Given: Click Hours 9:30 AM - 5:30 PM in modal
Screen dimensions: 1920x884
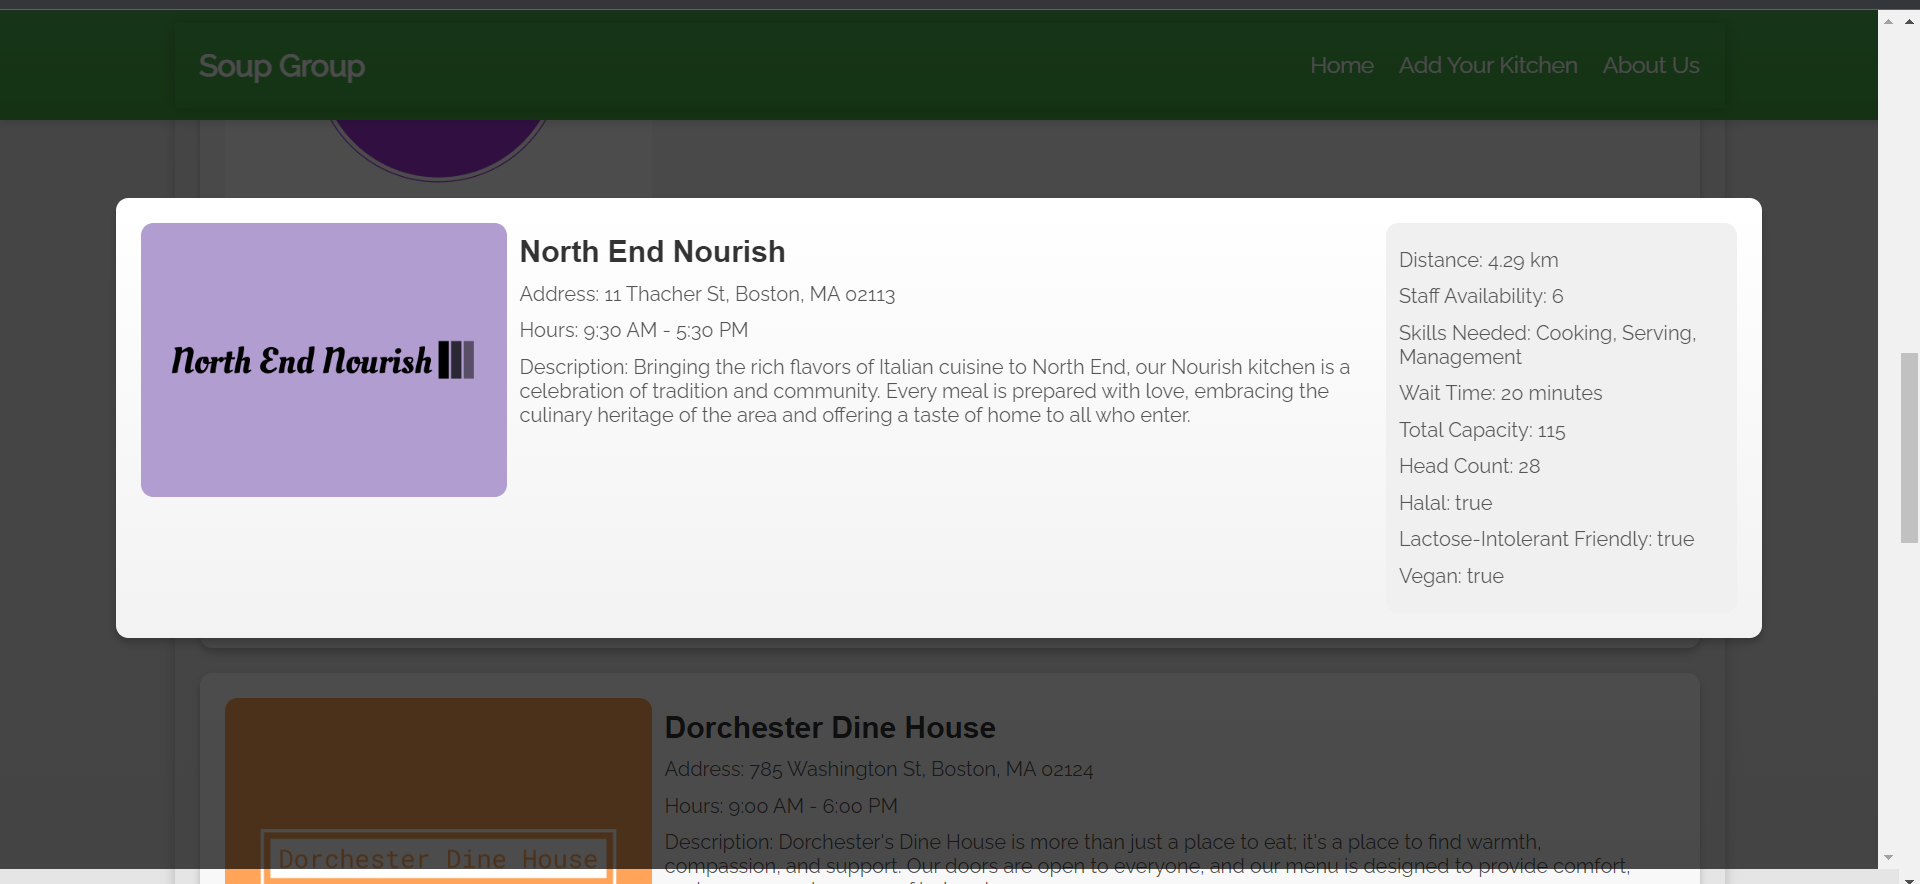Looking at the screenshot, I should tap(634, 330).
